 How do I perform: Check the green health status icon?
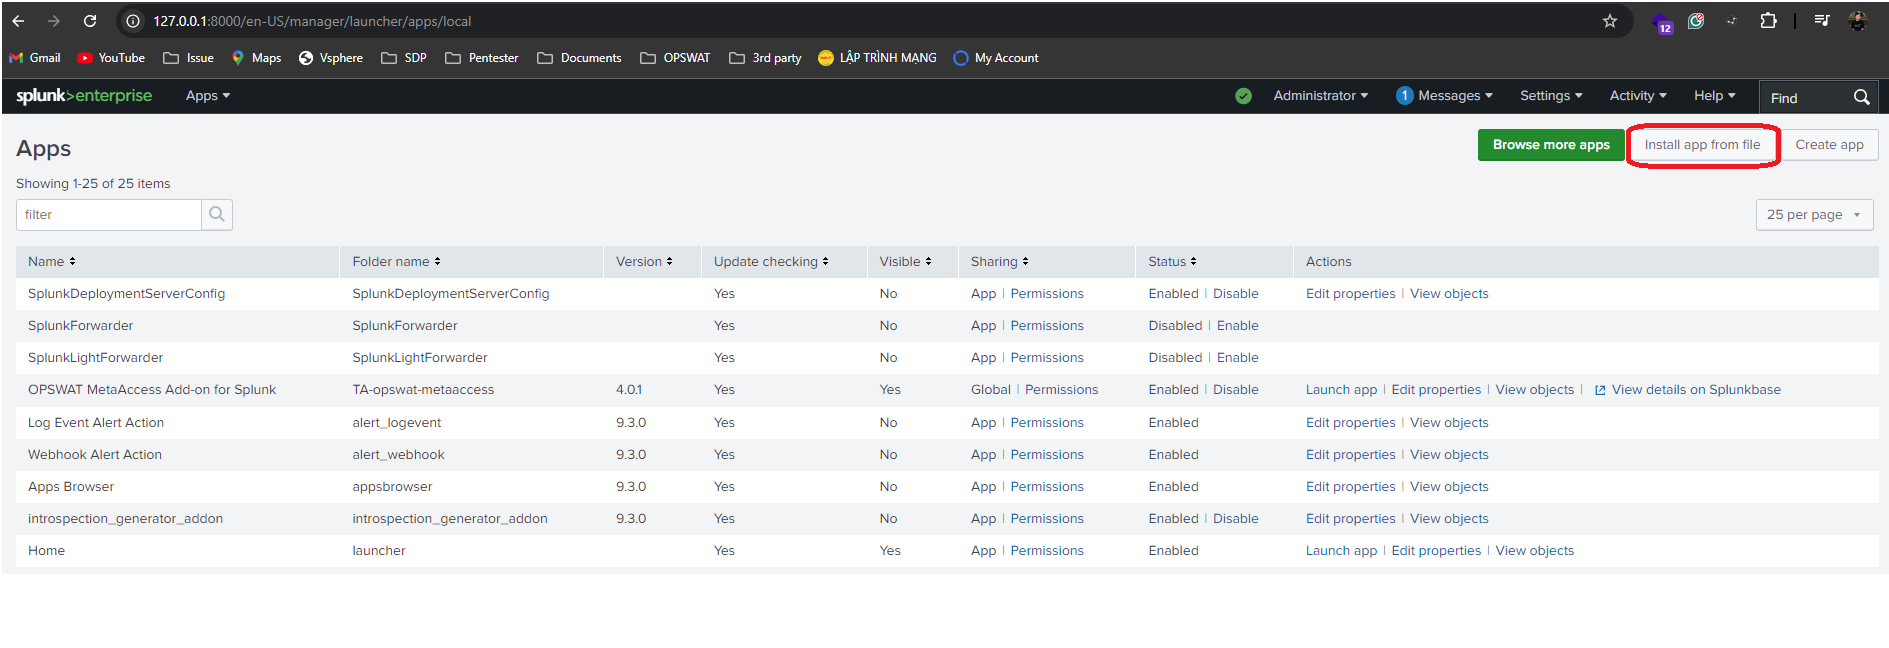[x=1243, y=96]
